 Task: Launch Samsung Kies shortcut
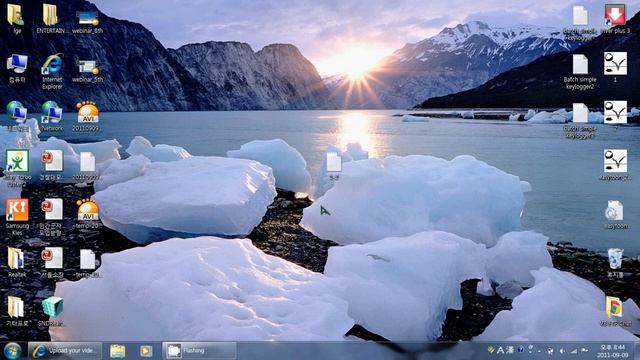17,210
